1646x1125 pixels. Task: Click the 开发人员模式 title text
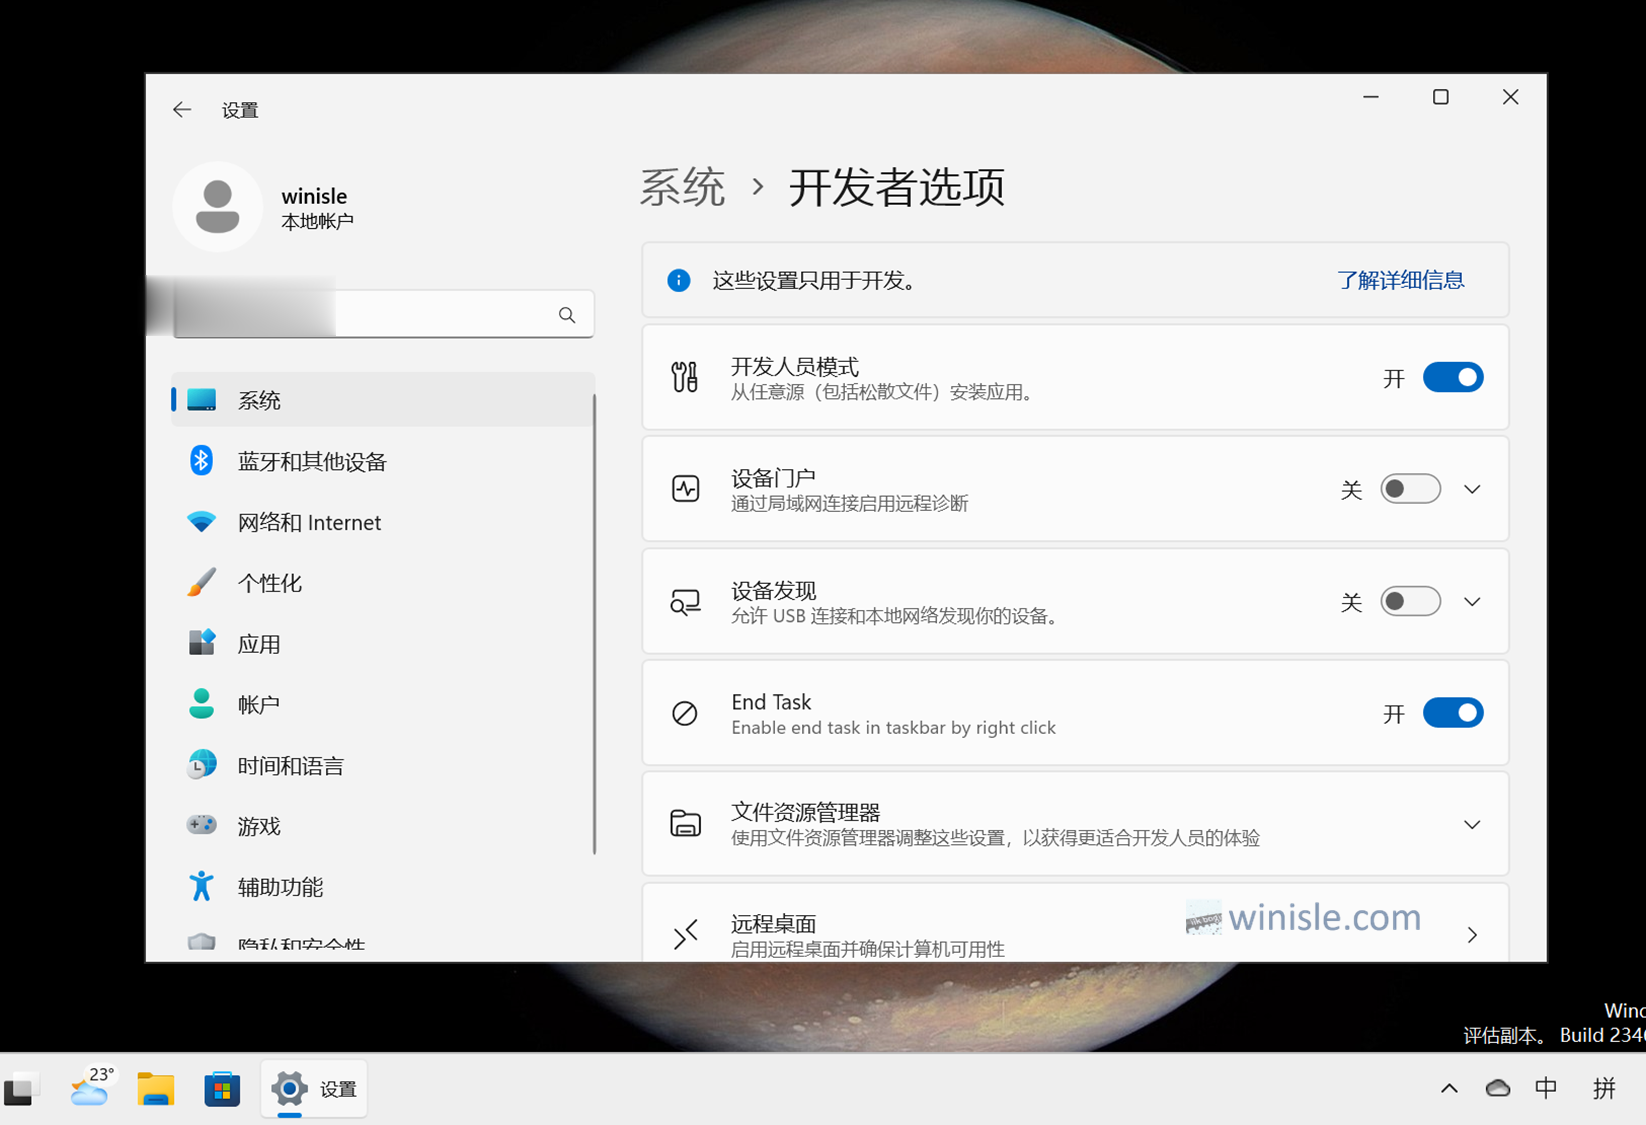tap(794, 366)
